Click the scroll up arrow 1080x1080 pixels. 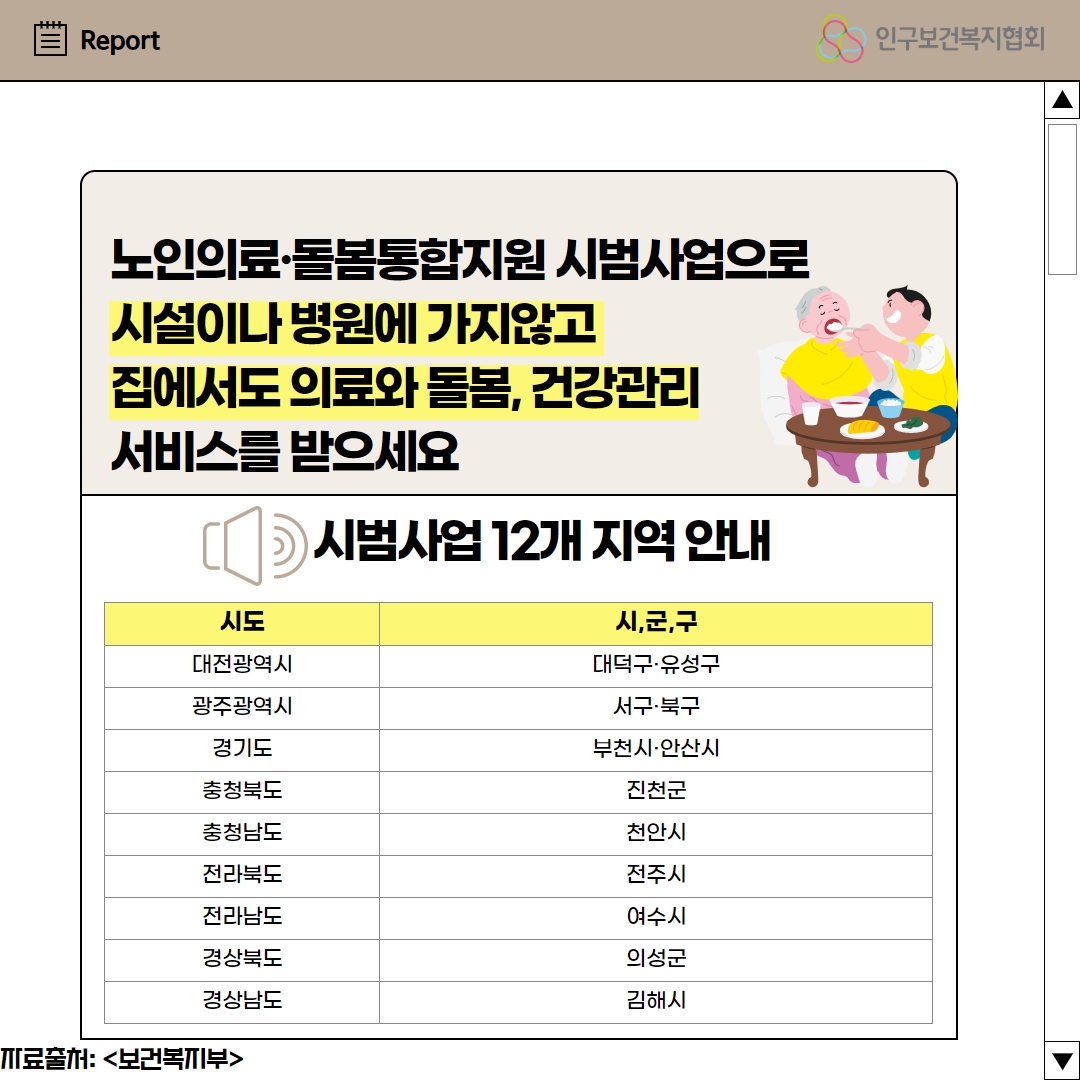click(1062, 100)
